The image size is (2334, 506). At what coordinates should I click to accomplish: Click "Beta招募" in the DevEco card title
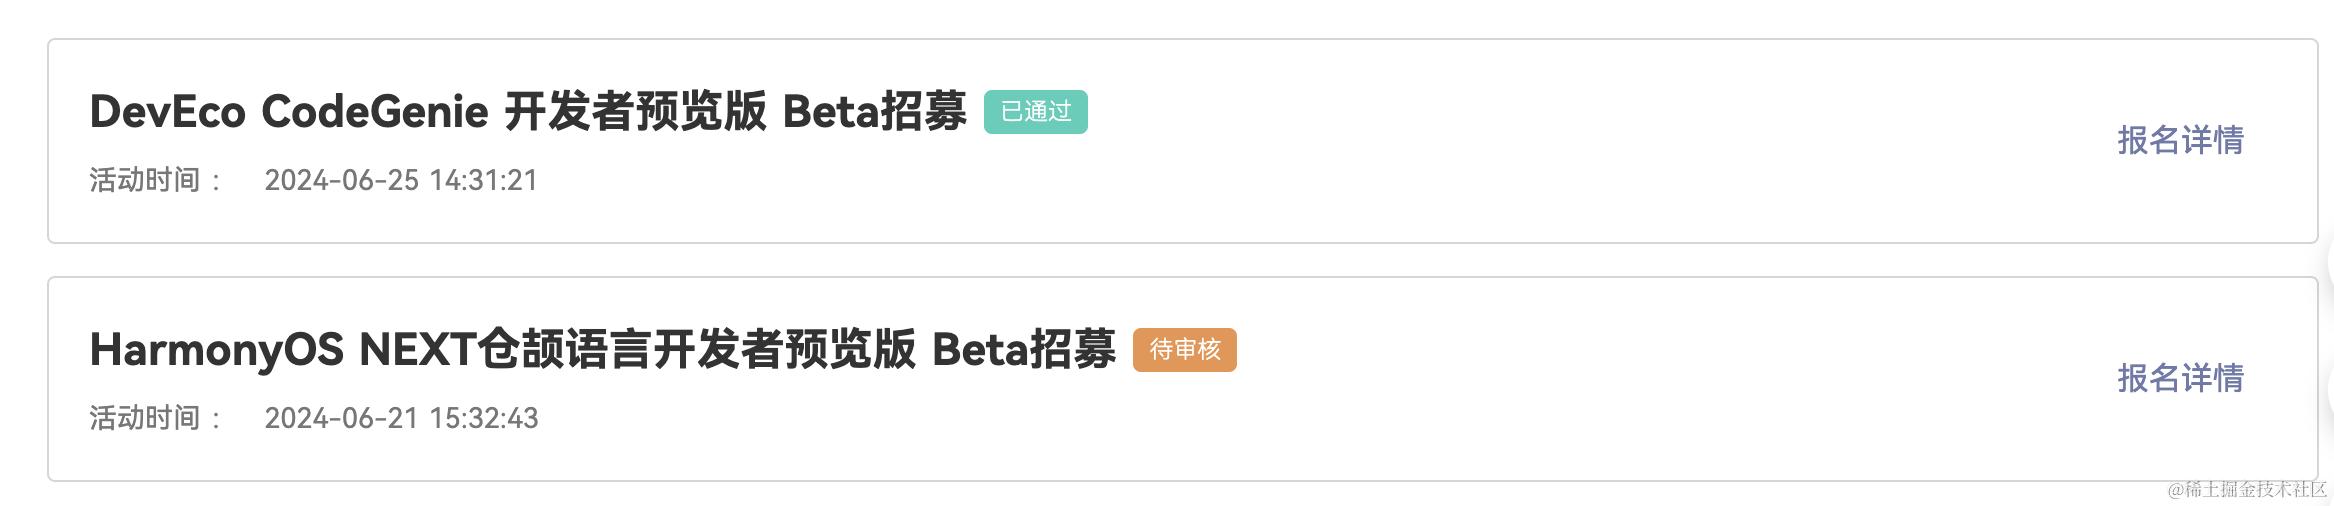pyautogui.click(x=874, y=112)
